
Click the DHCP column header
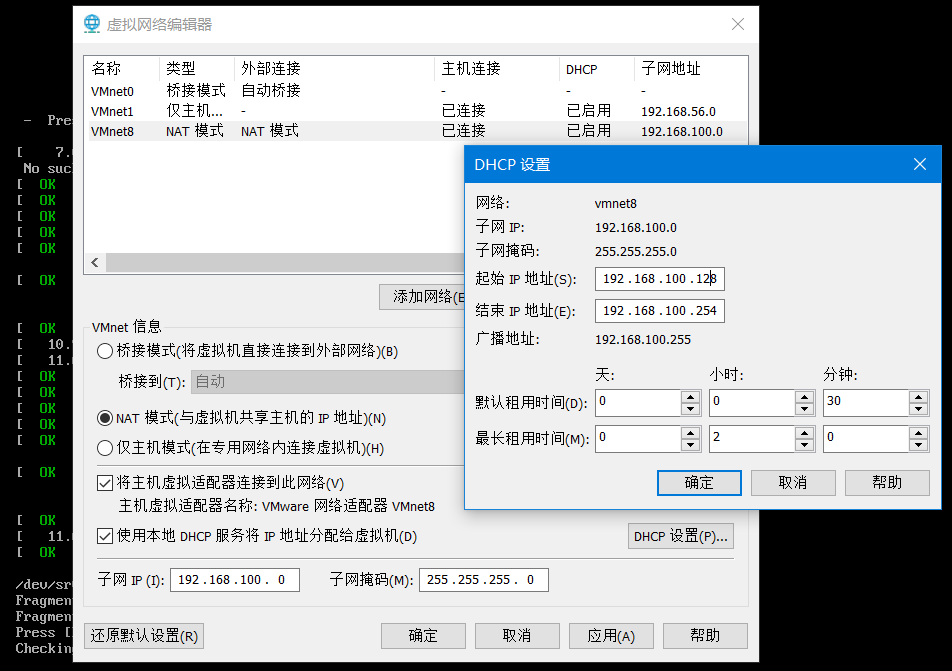597,69
